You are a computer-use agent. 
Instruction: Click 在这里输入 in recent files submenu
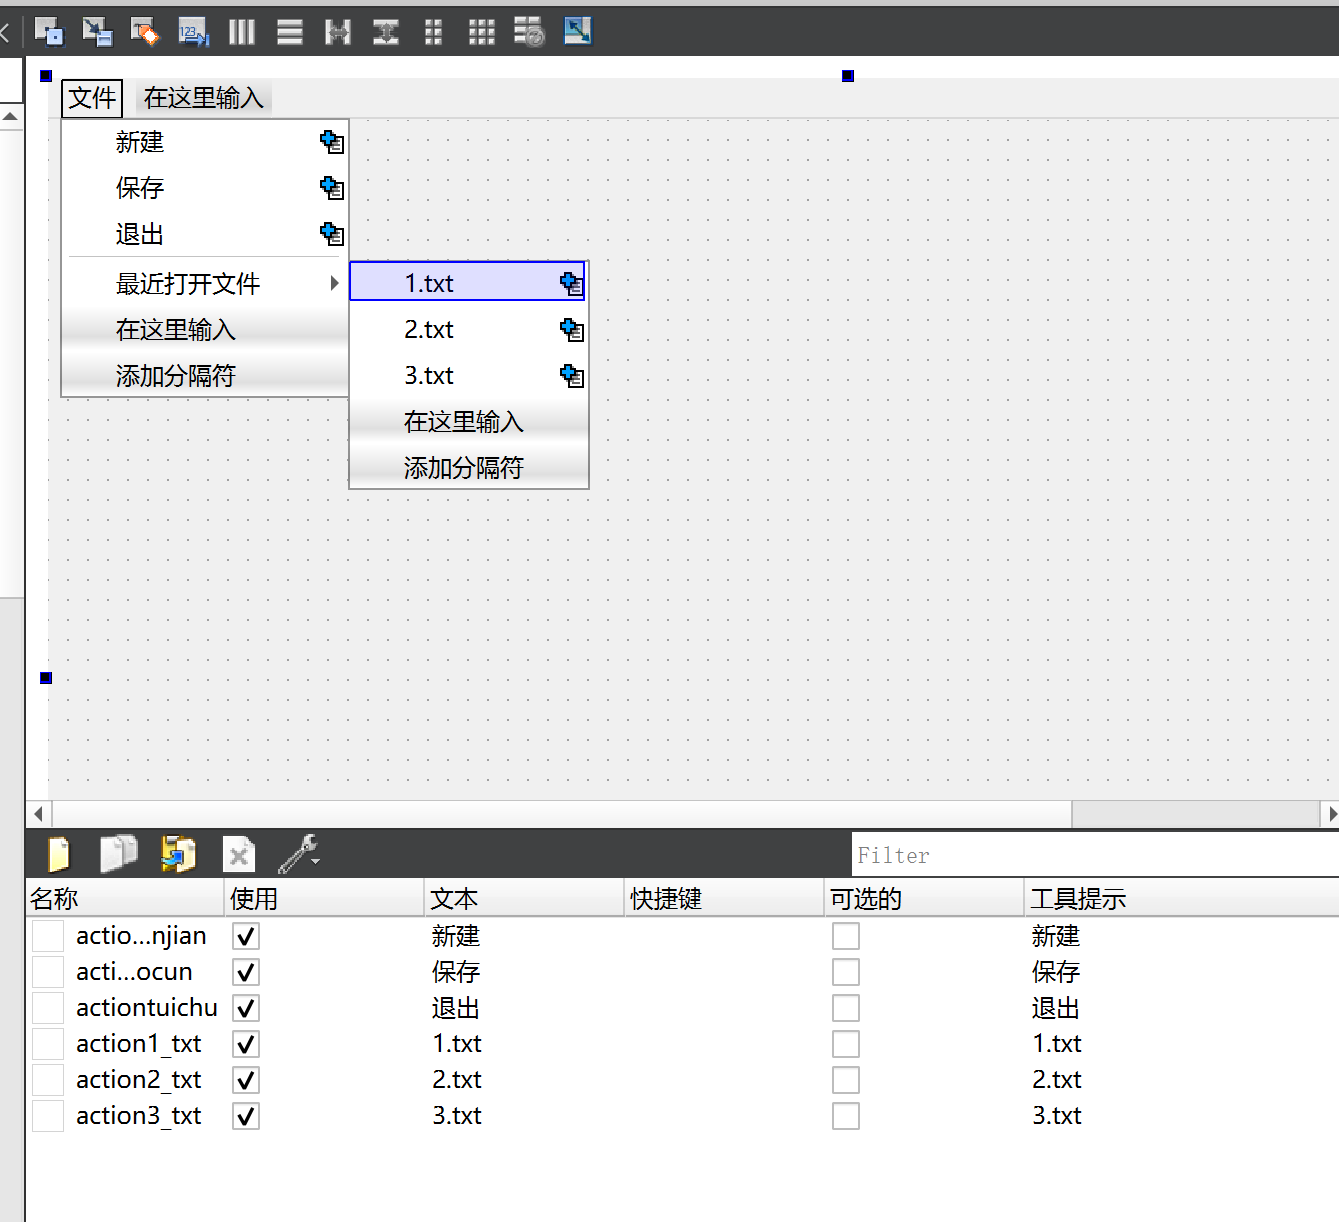468,421
